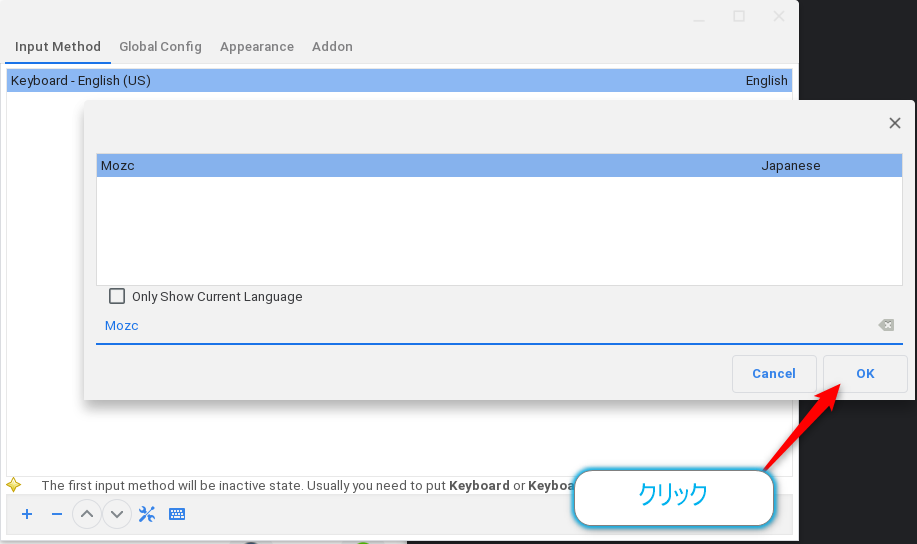This screenshot has width=917, height=544.
Task: Click the Mozc search input field
Action: coord(480,326)
